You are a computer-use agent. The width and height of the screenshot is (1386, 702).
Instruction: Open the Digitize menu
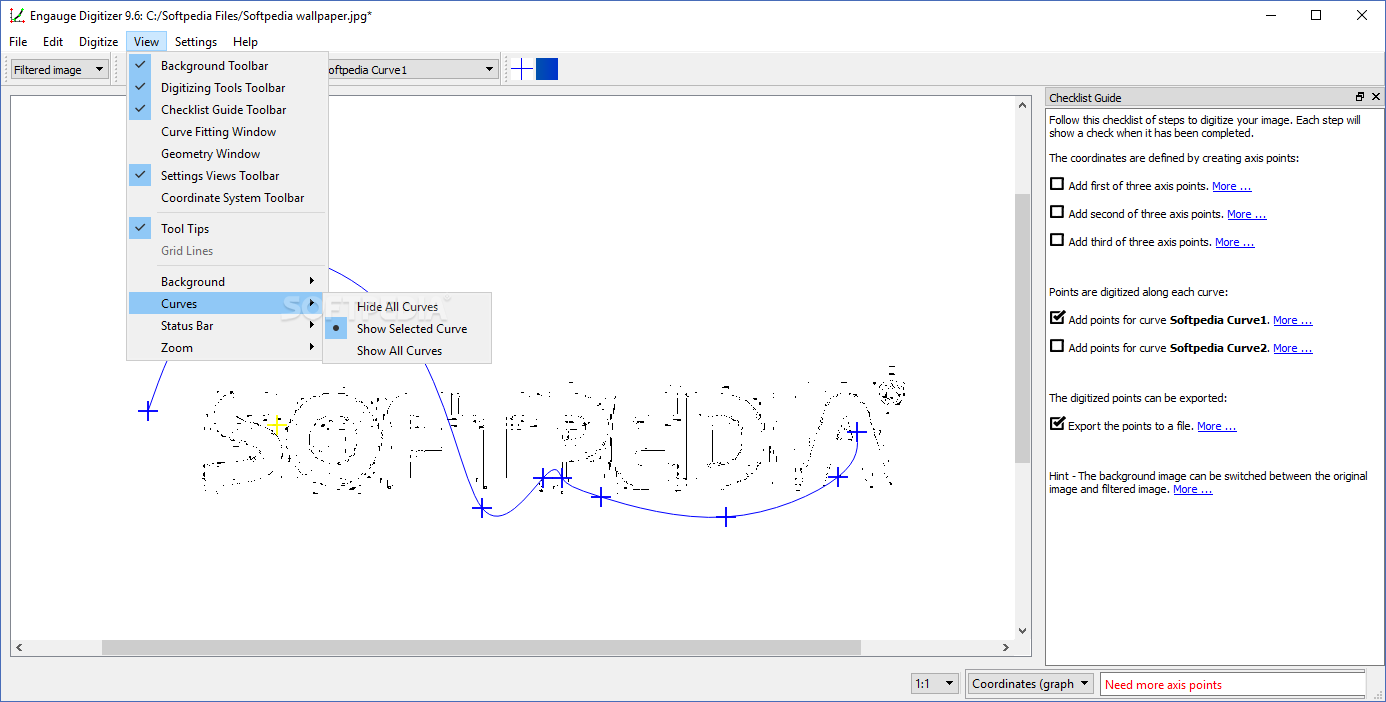pos(99,42)
